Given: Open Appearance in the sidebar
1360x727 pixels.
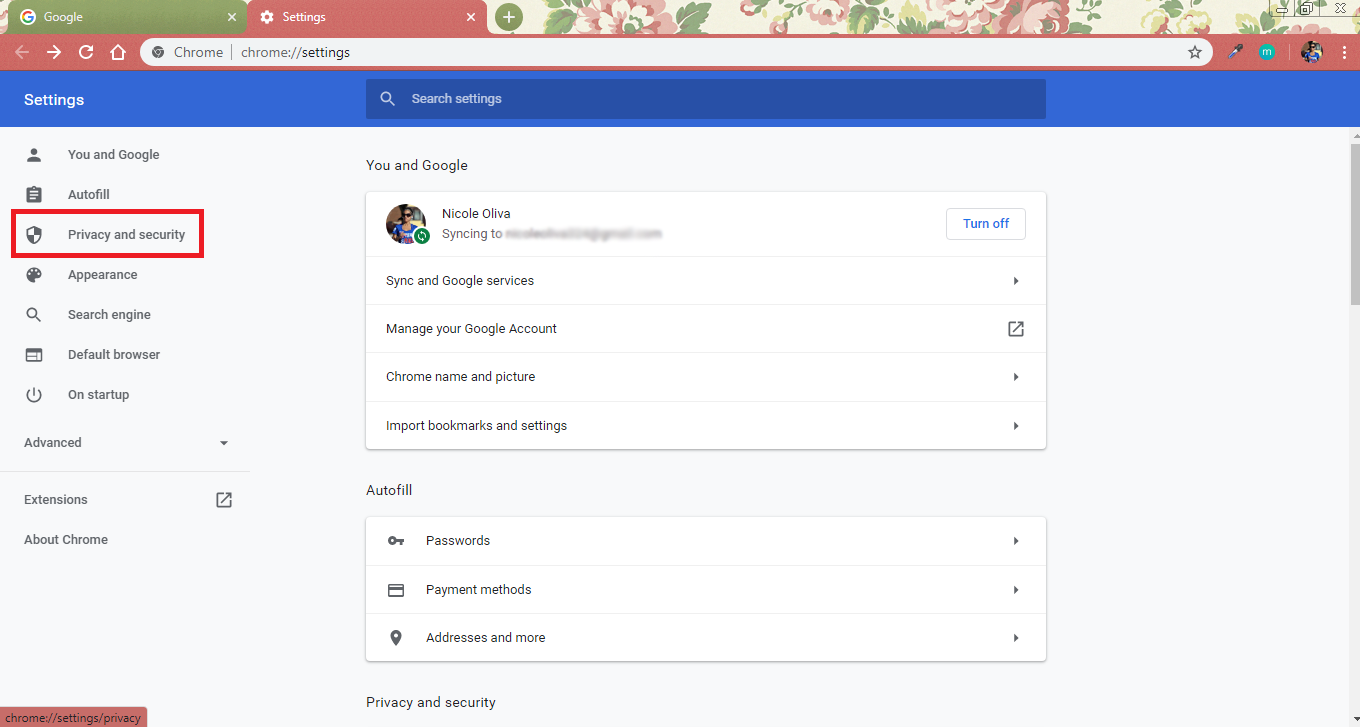Looking at the screenshot, I should pyautogui.click(x=102, y=275).
